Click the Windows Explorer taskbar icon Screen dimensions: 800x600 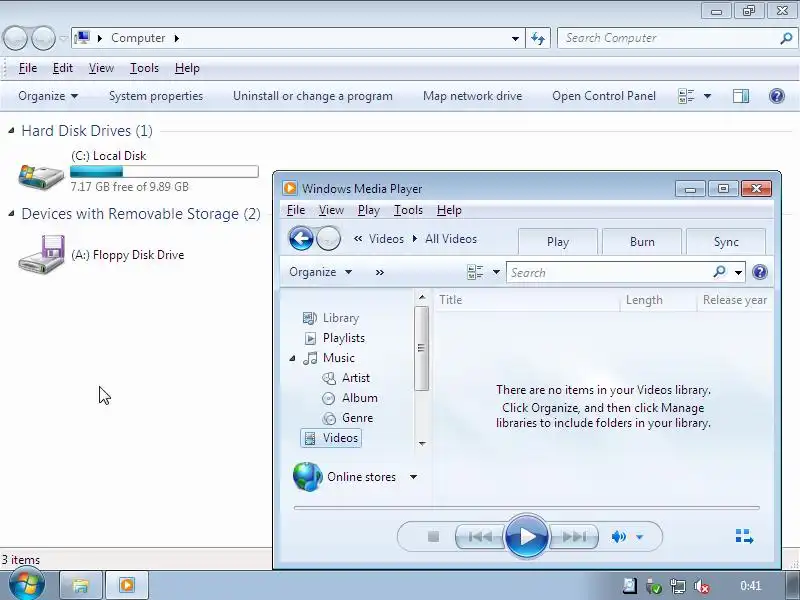[81, 585]
